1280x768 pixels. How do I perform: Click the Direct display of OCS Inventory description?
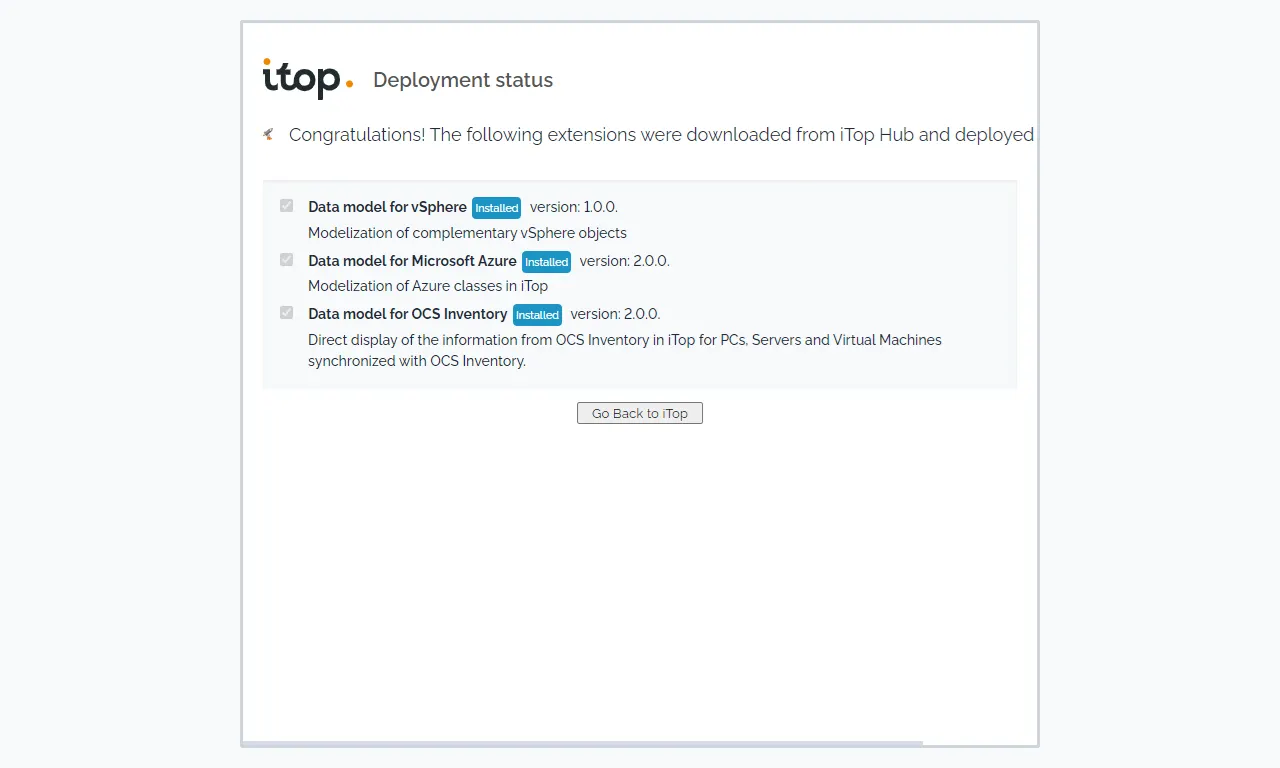(x=625, y=350)
